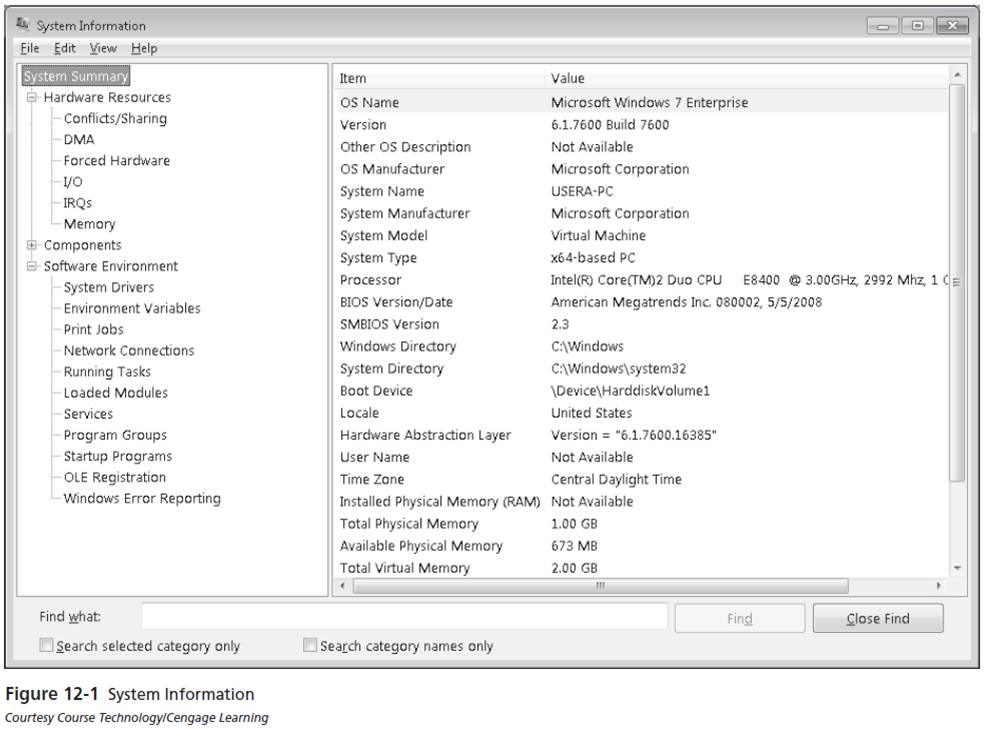Collapse the Software Environment node
Viewport: 984px width, 729px height.
point(31,266)
